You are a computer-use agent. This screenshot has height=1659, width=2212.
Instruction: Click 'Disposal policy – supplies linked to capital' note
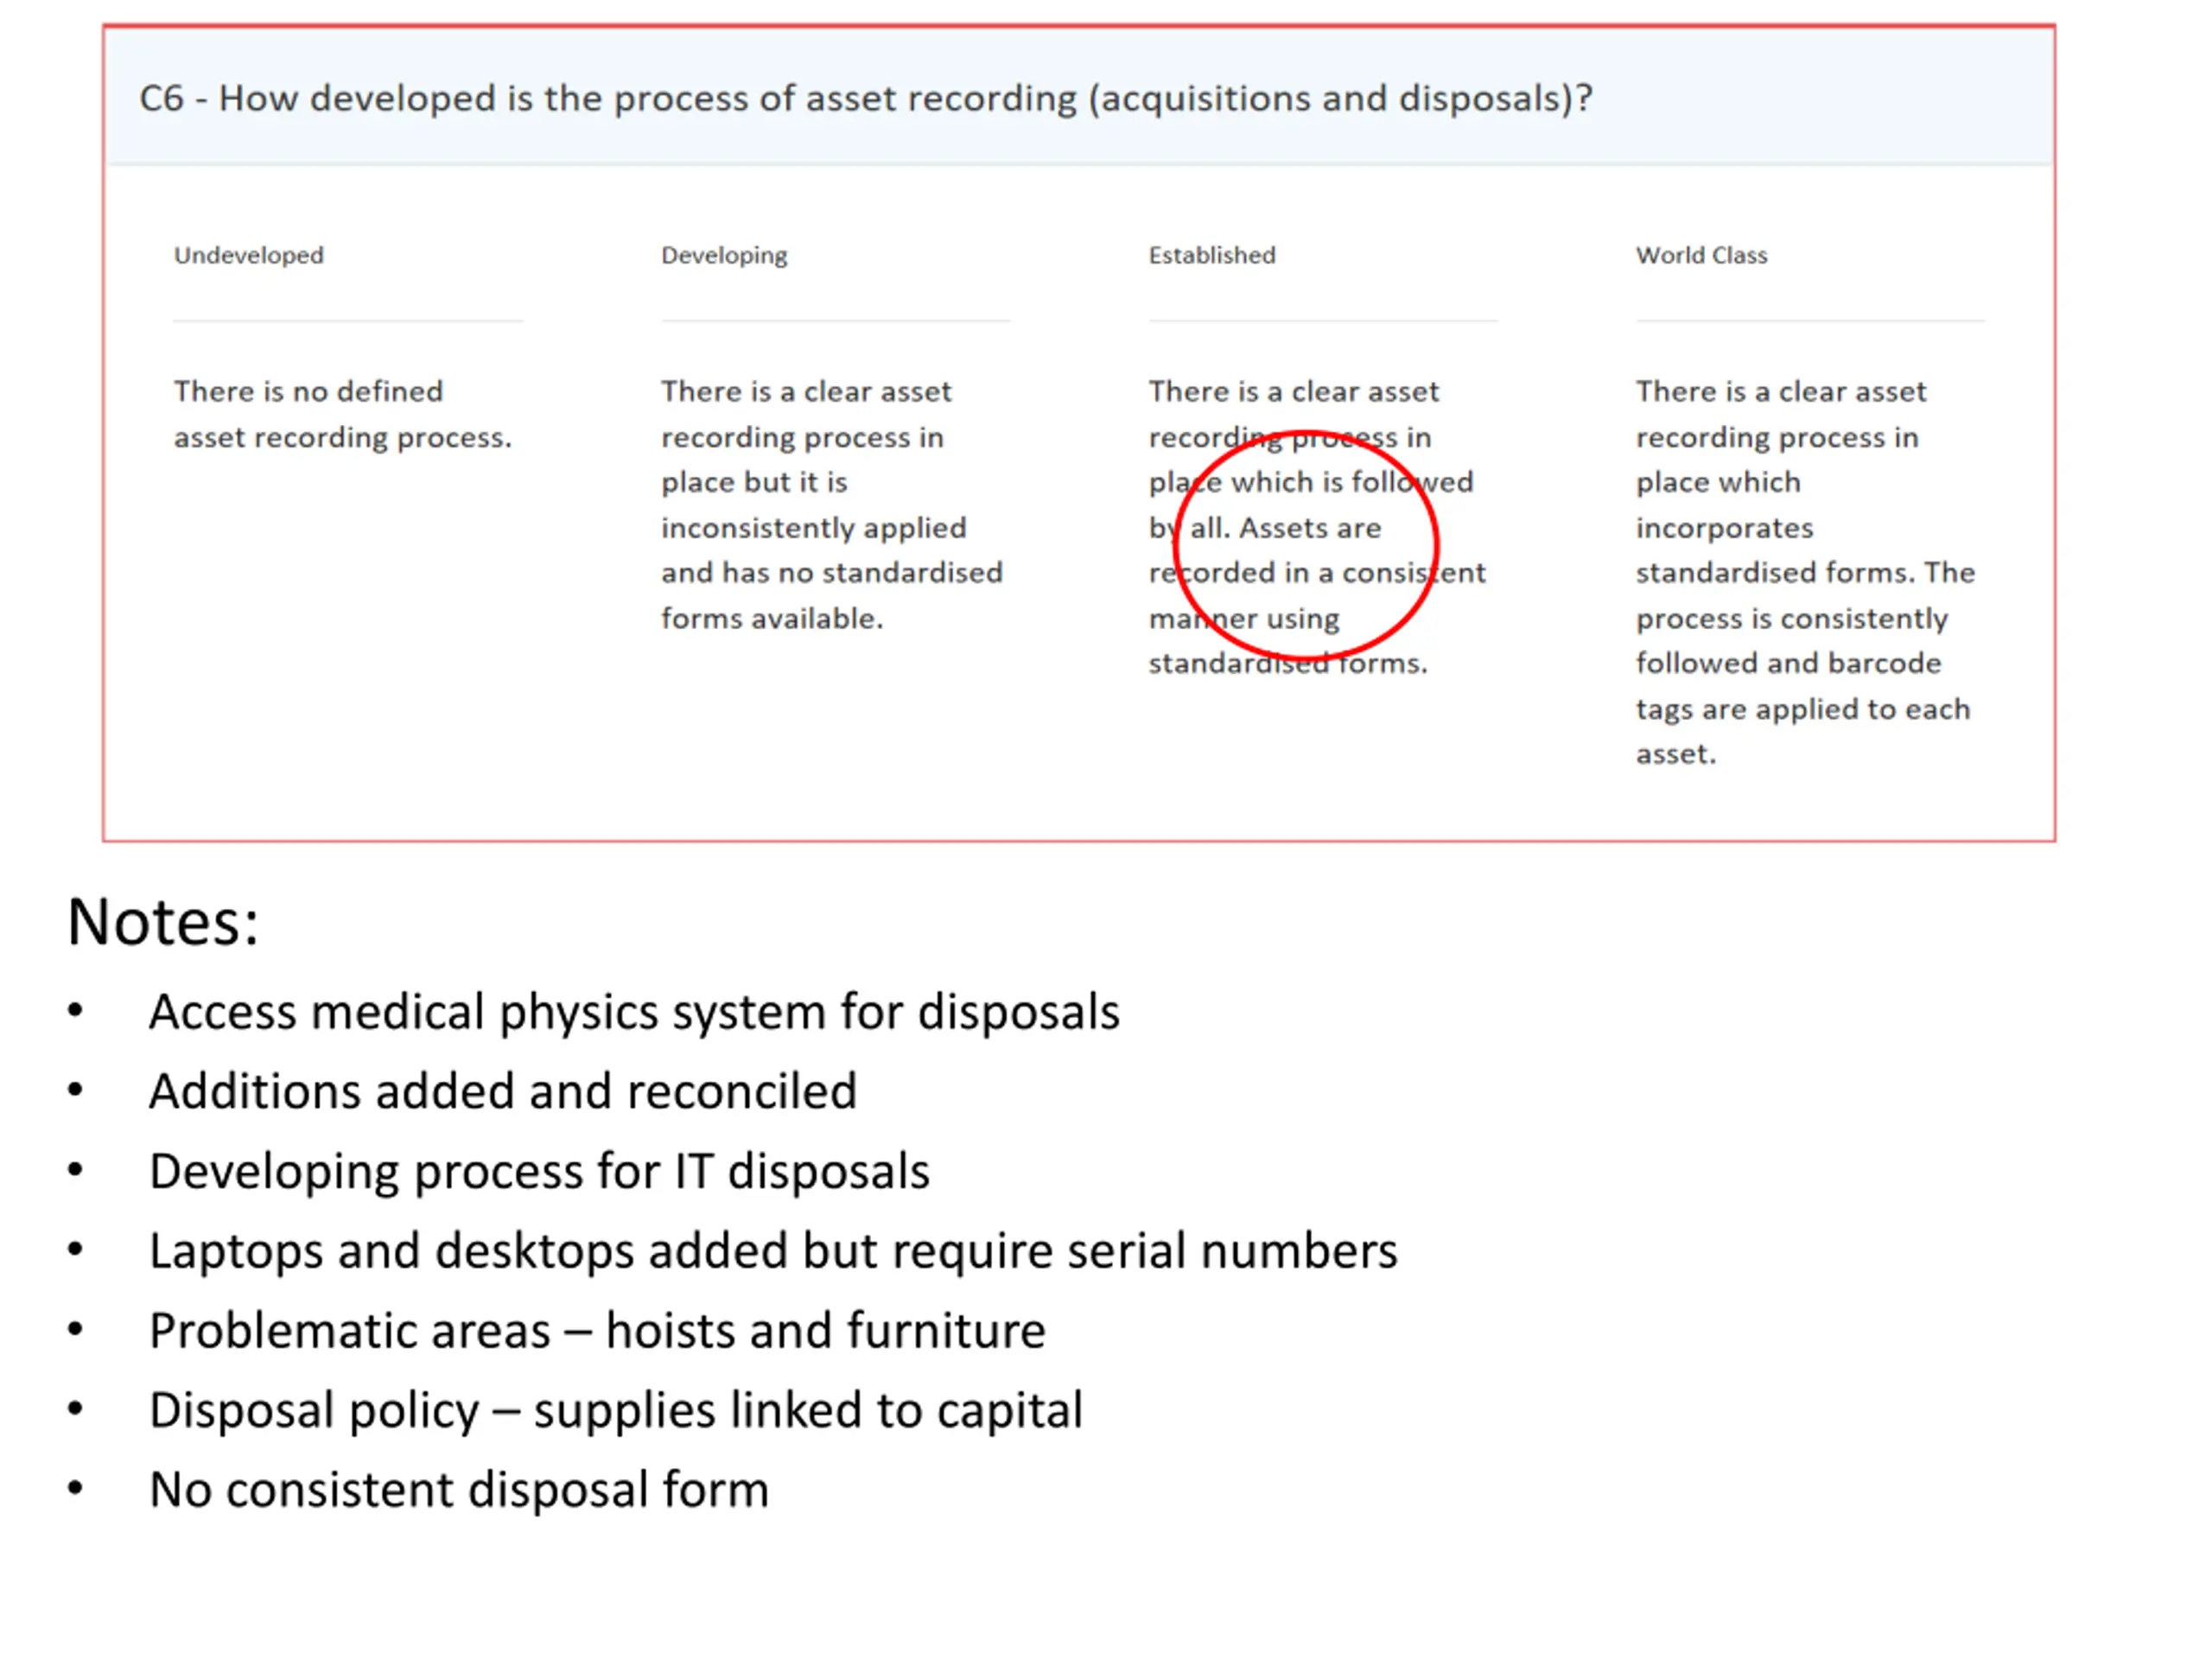point(616,1411)
